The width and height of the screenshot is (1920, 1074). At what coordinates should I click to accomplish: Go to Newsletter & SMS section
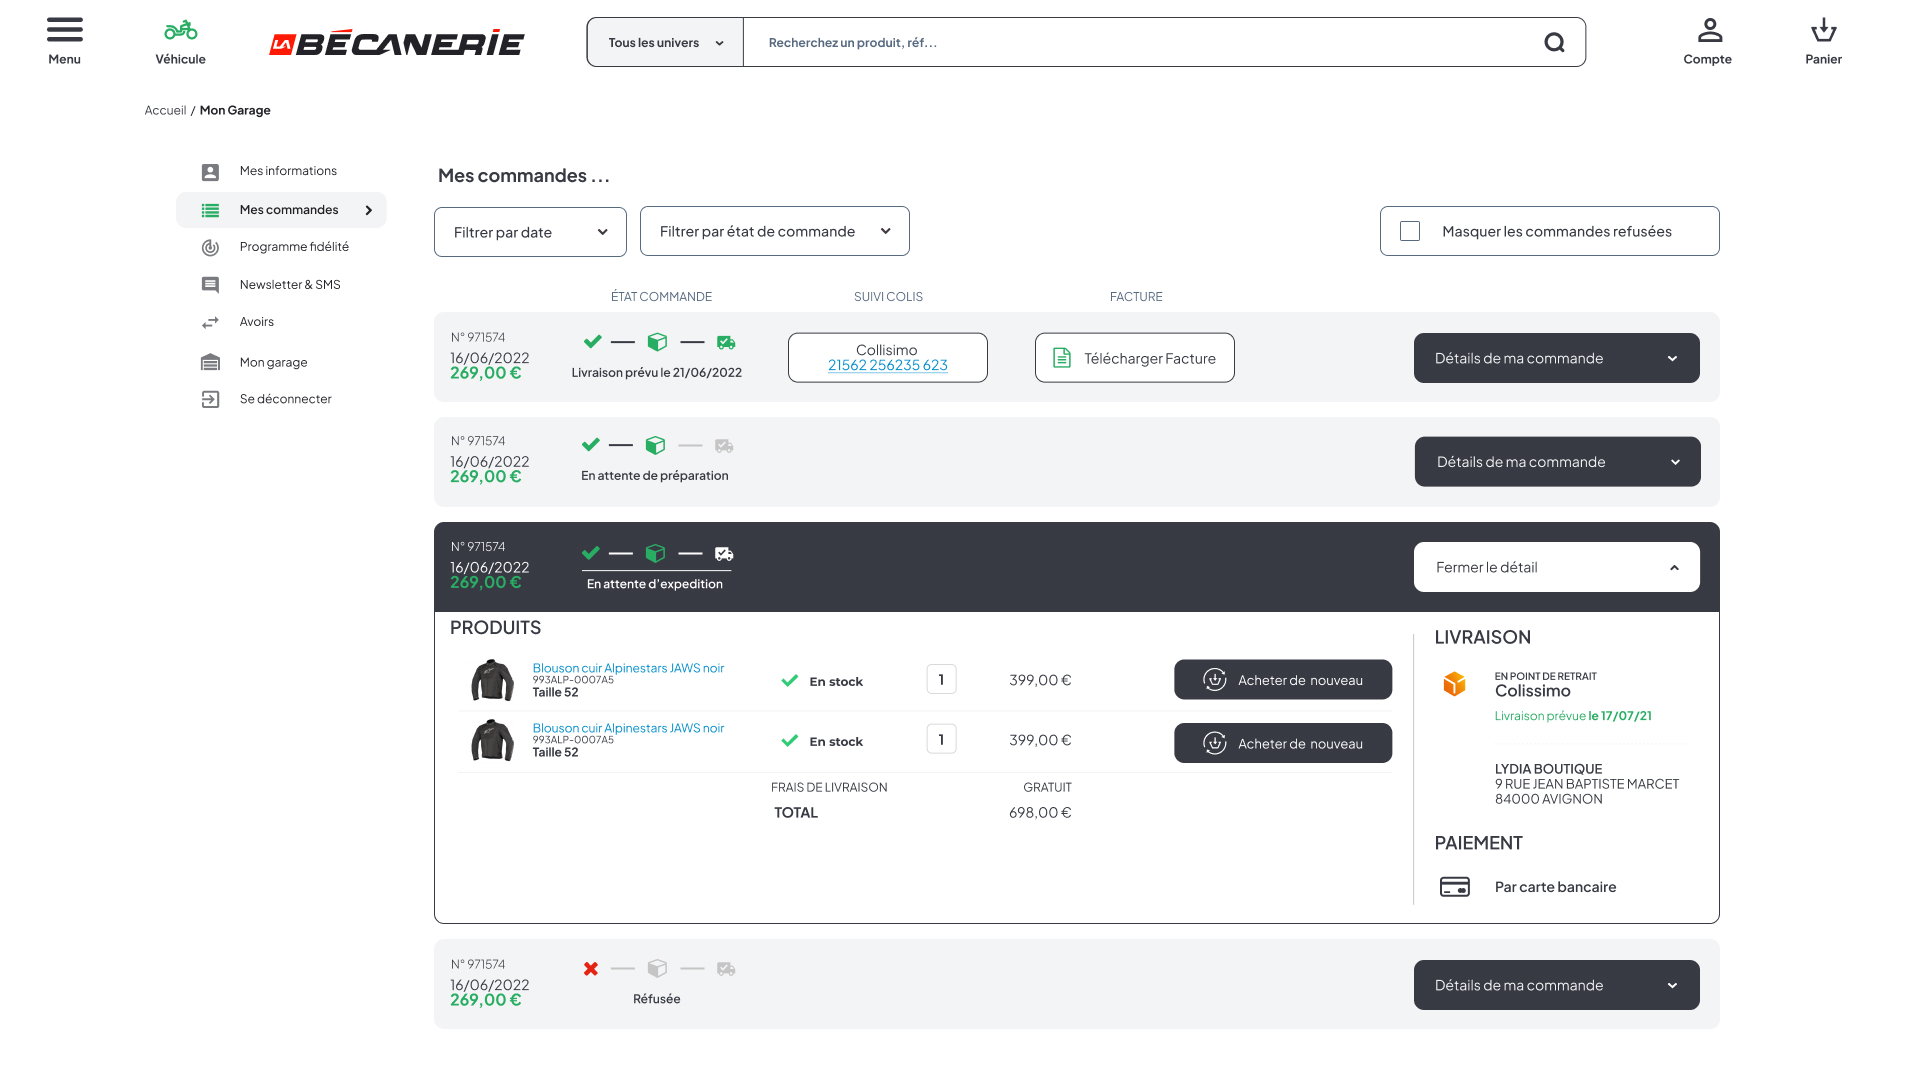290,285
